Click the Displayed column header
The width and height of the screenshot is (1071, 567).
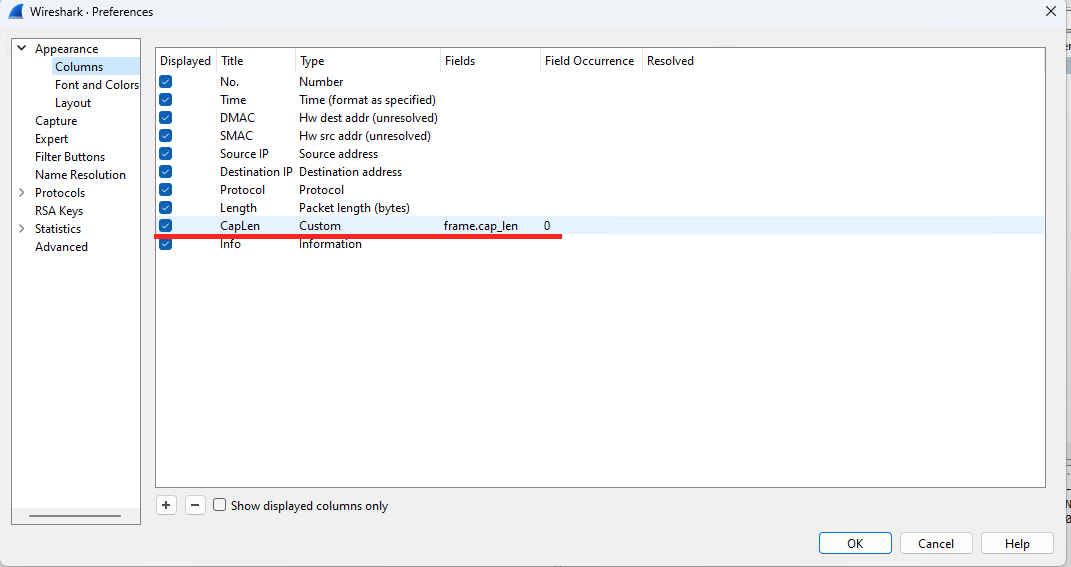[185, 61]
